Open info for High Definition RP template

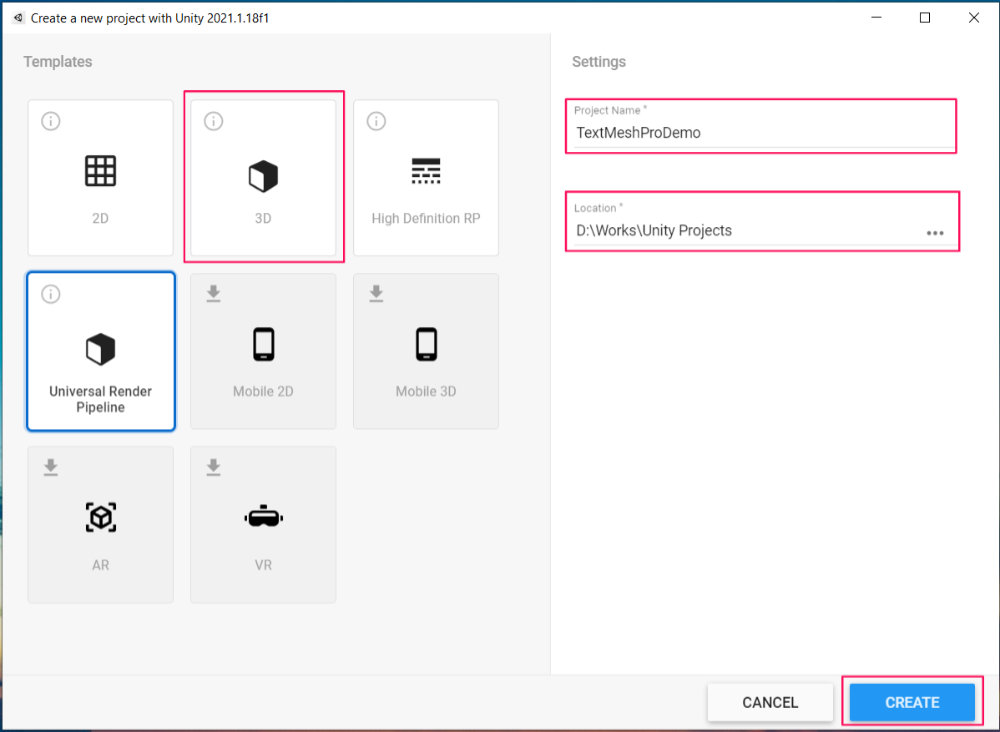click(x=376, y=121)
